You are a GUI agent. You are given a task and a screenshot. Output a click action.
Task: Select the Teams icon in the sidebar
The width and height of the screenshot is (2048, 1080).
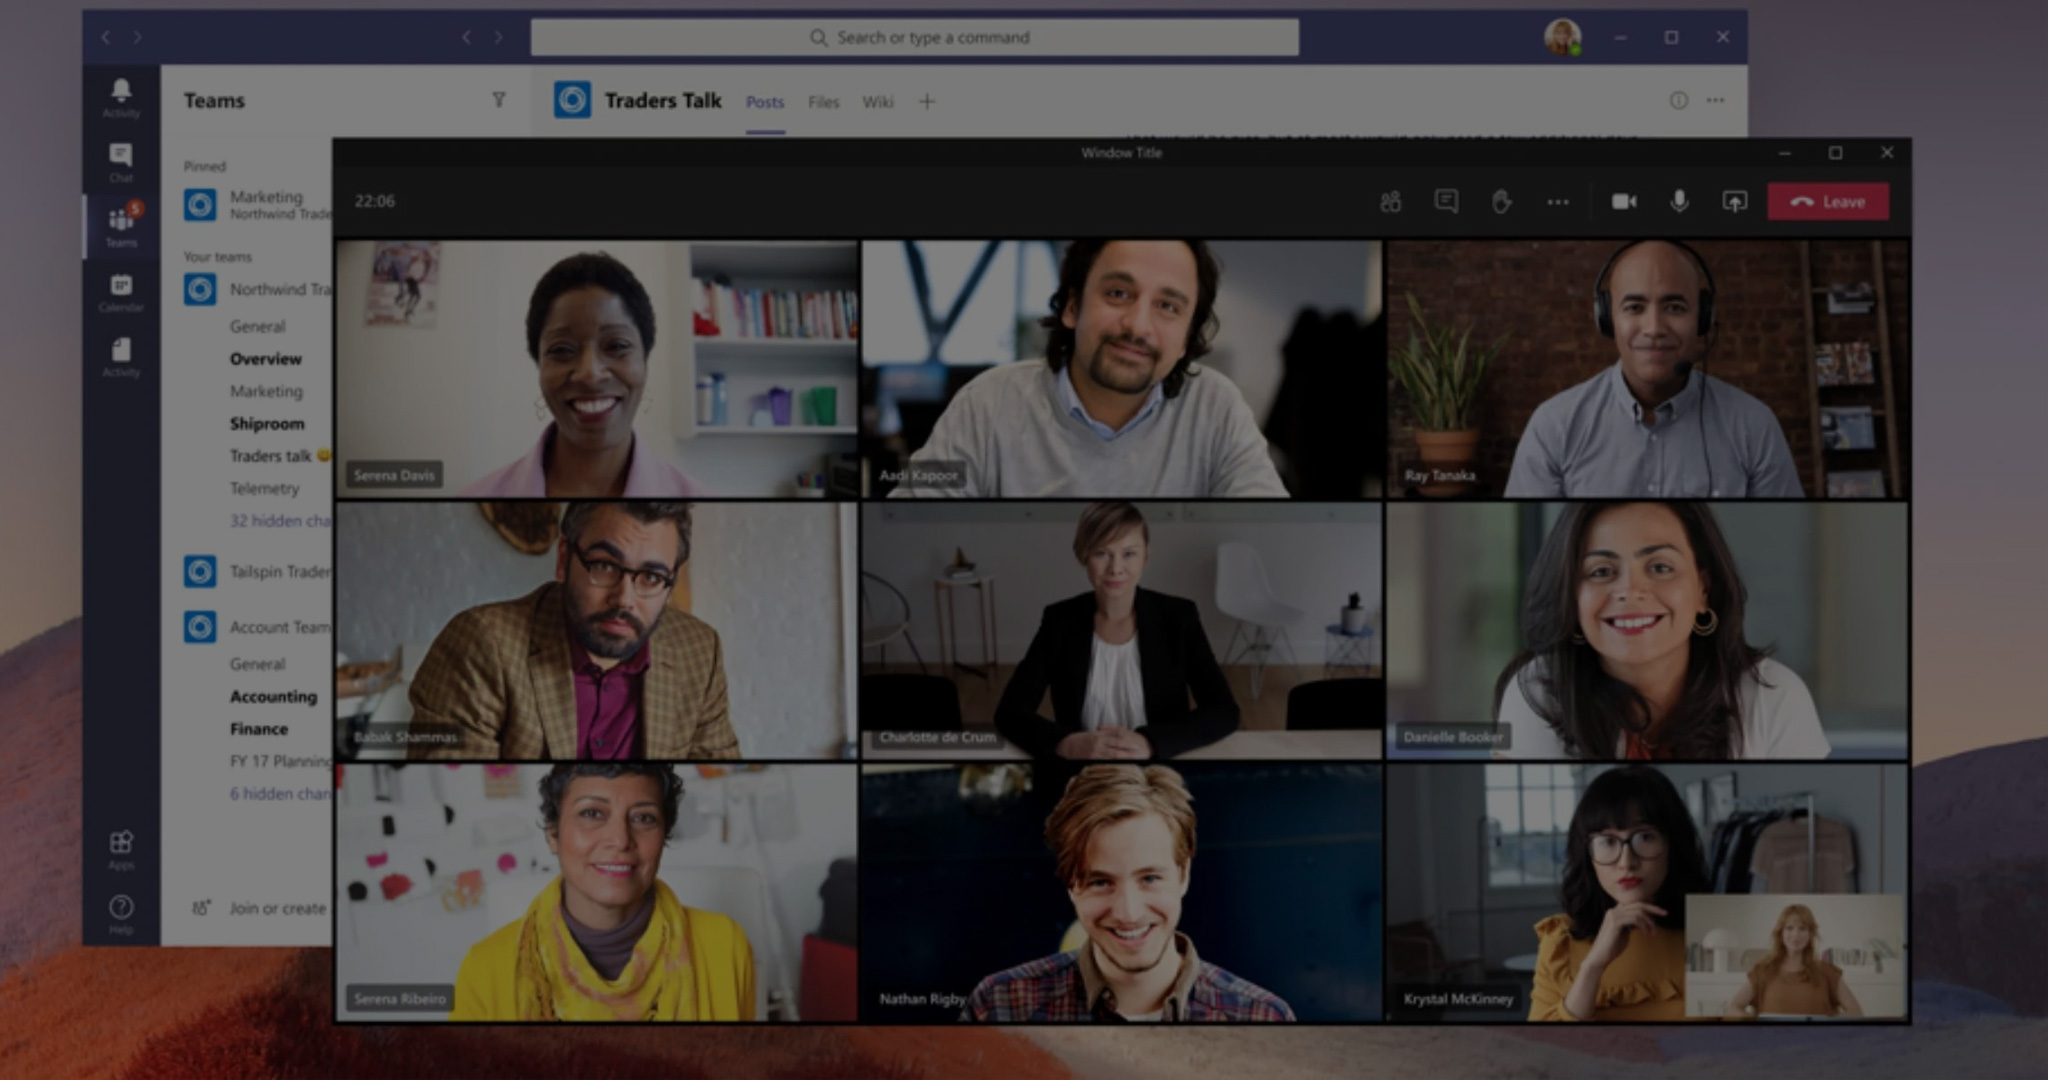(121, 226)
